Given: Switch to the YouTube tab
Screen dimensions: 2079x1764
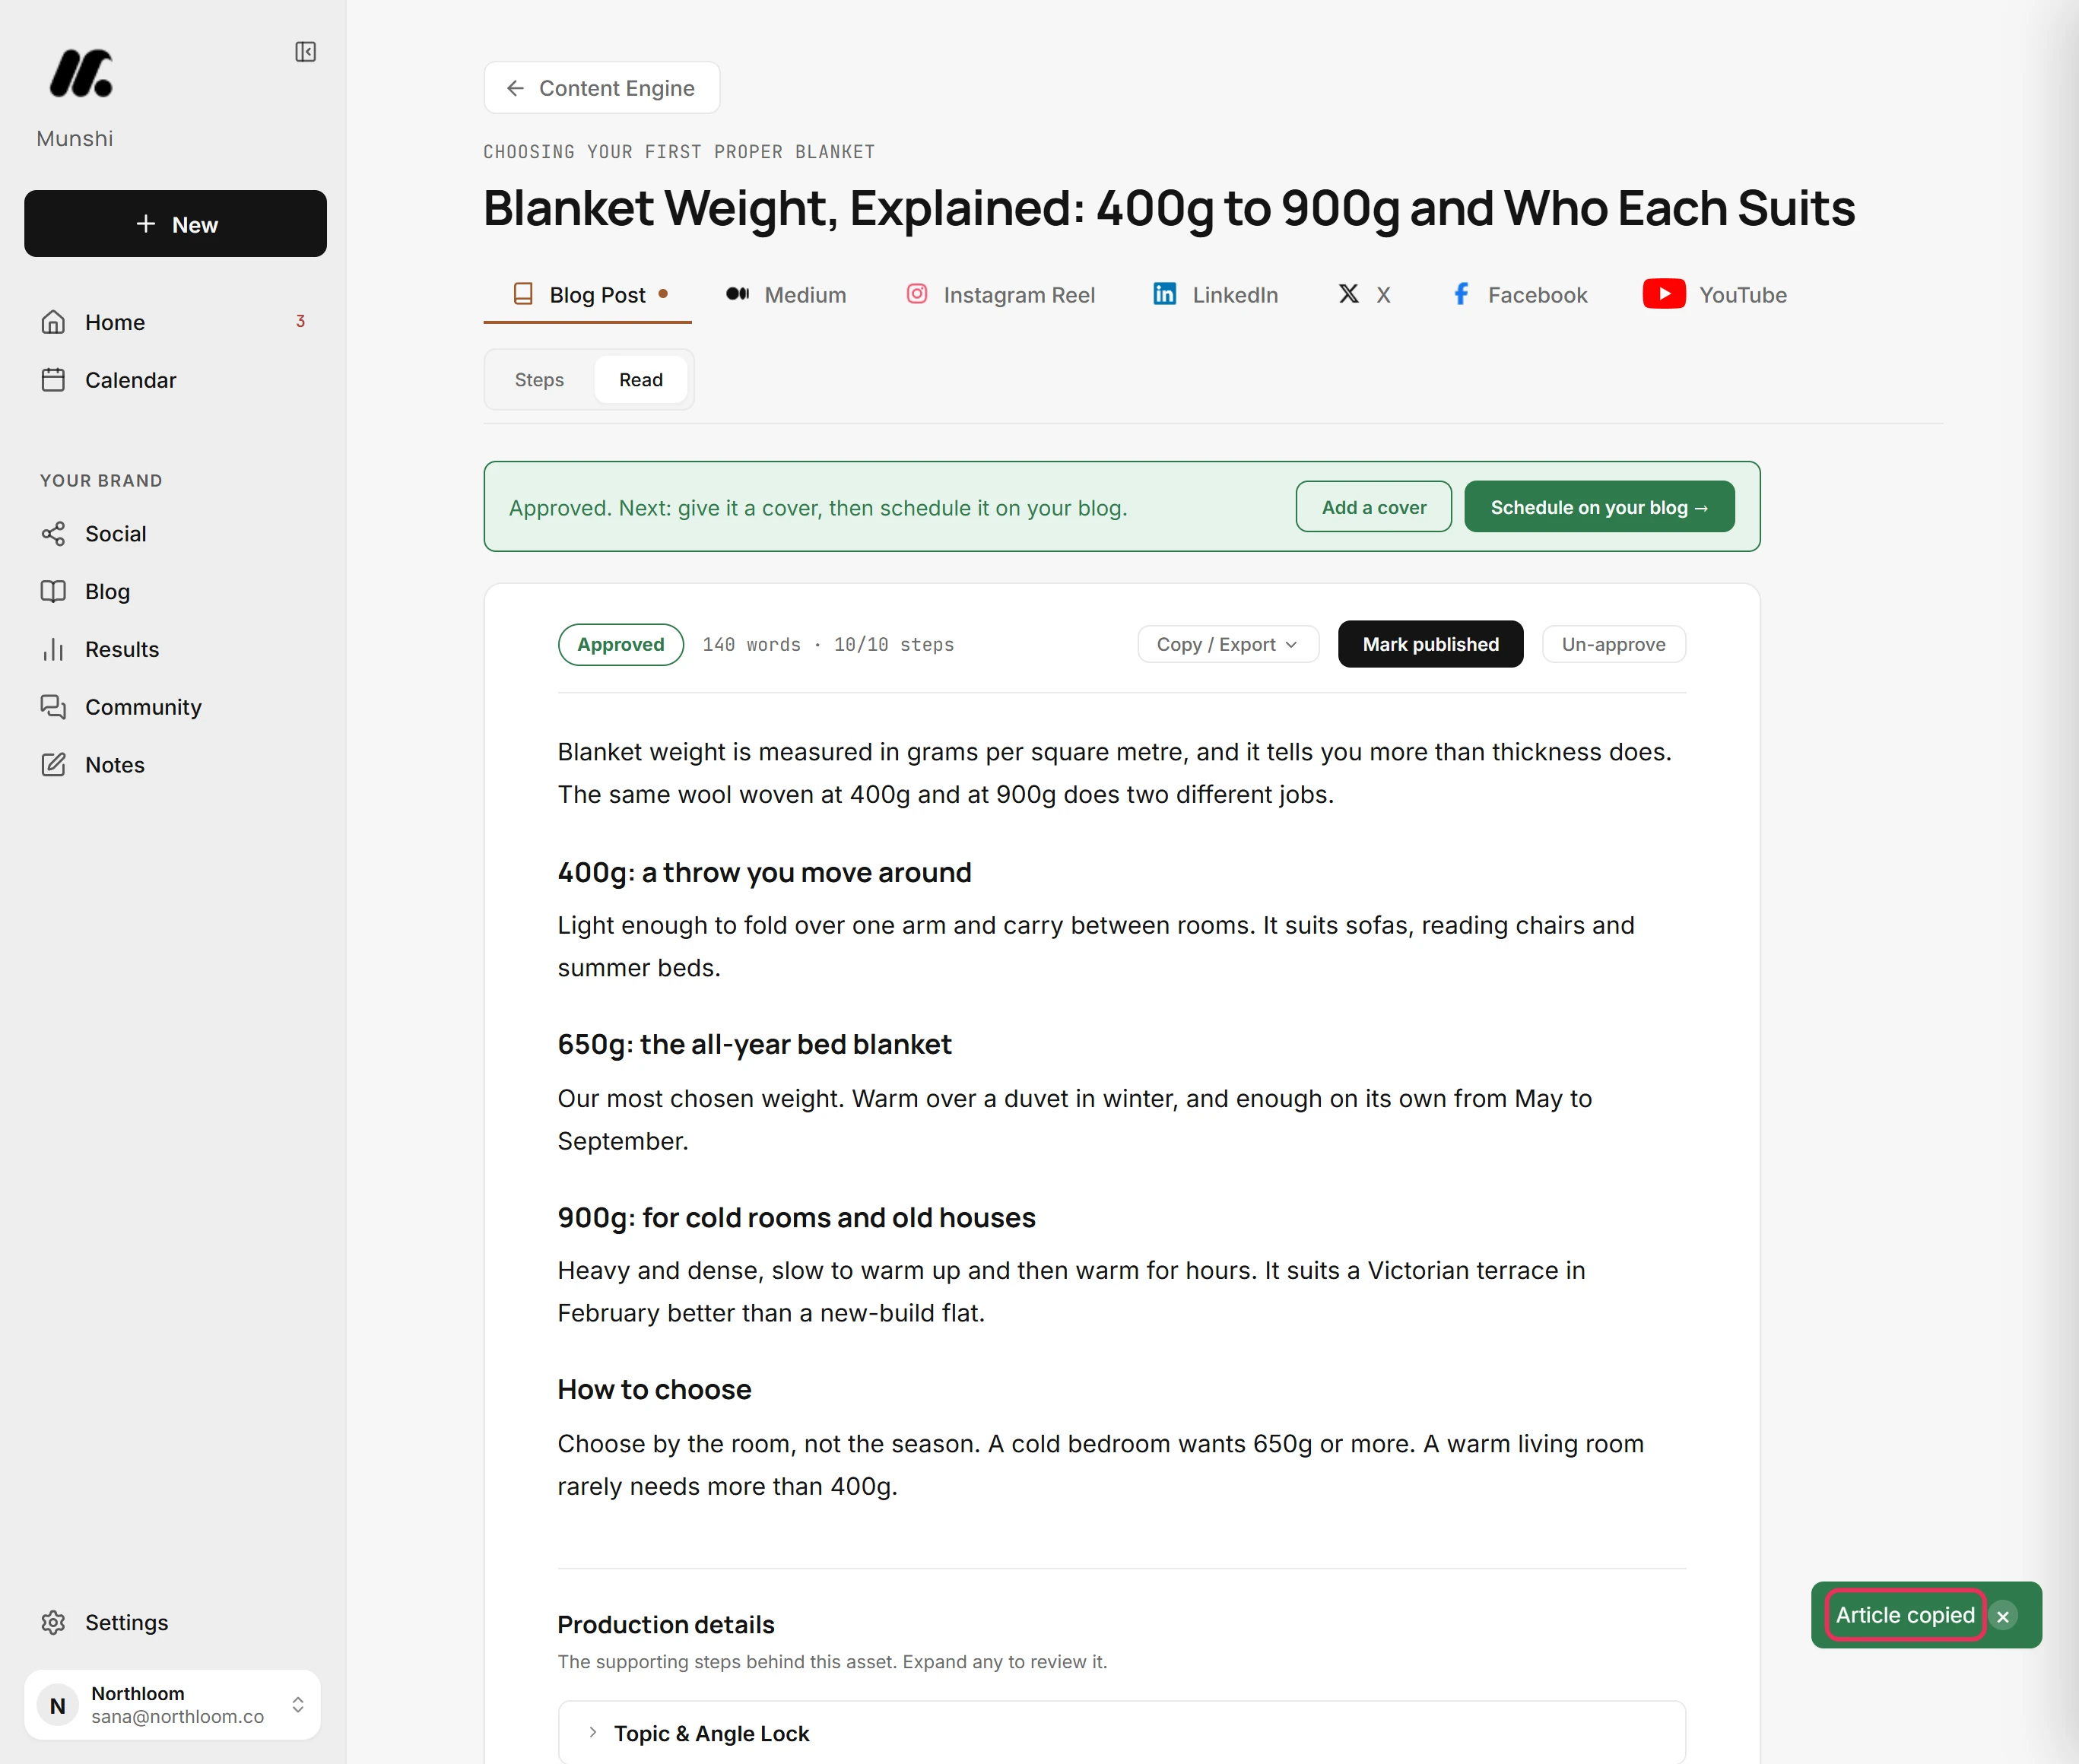Looking at the screenshot, I should (x=1714, y=295).
